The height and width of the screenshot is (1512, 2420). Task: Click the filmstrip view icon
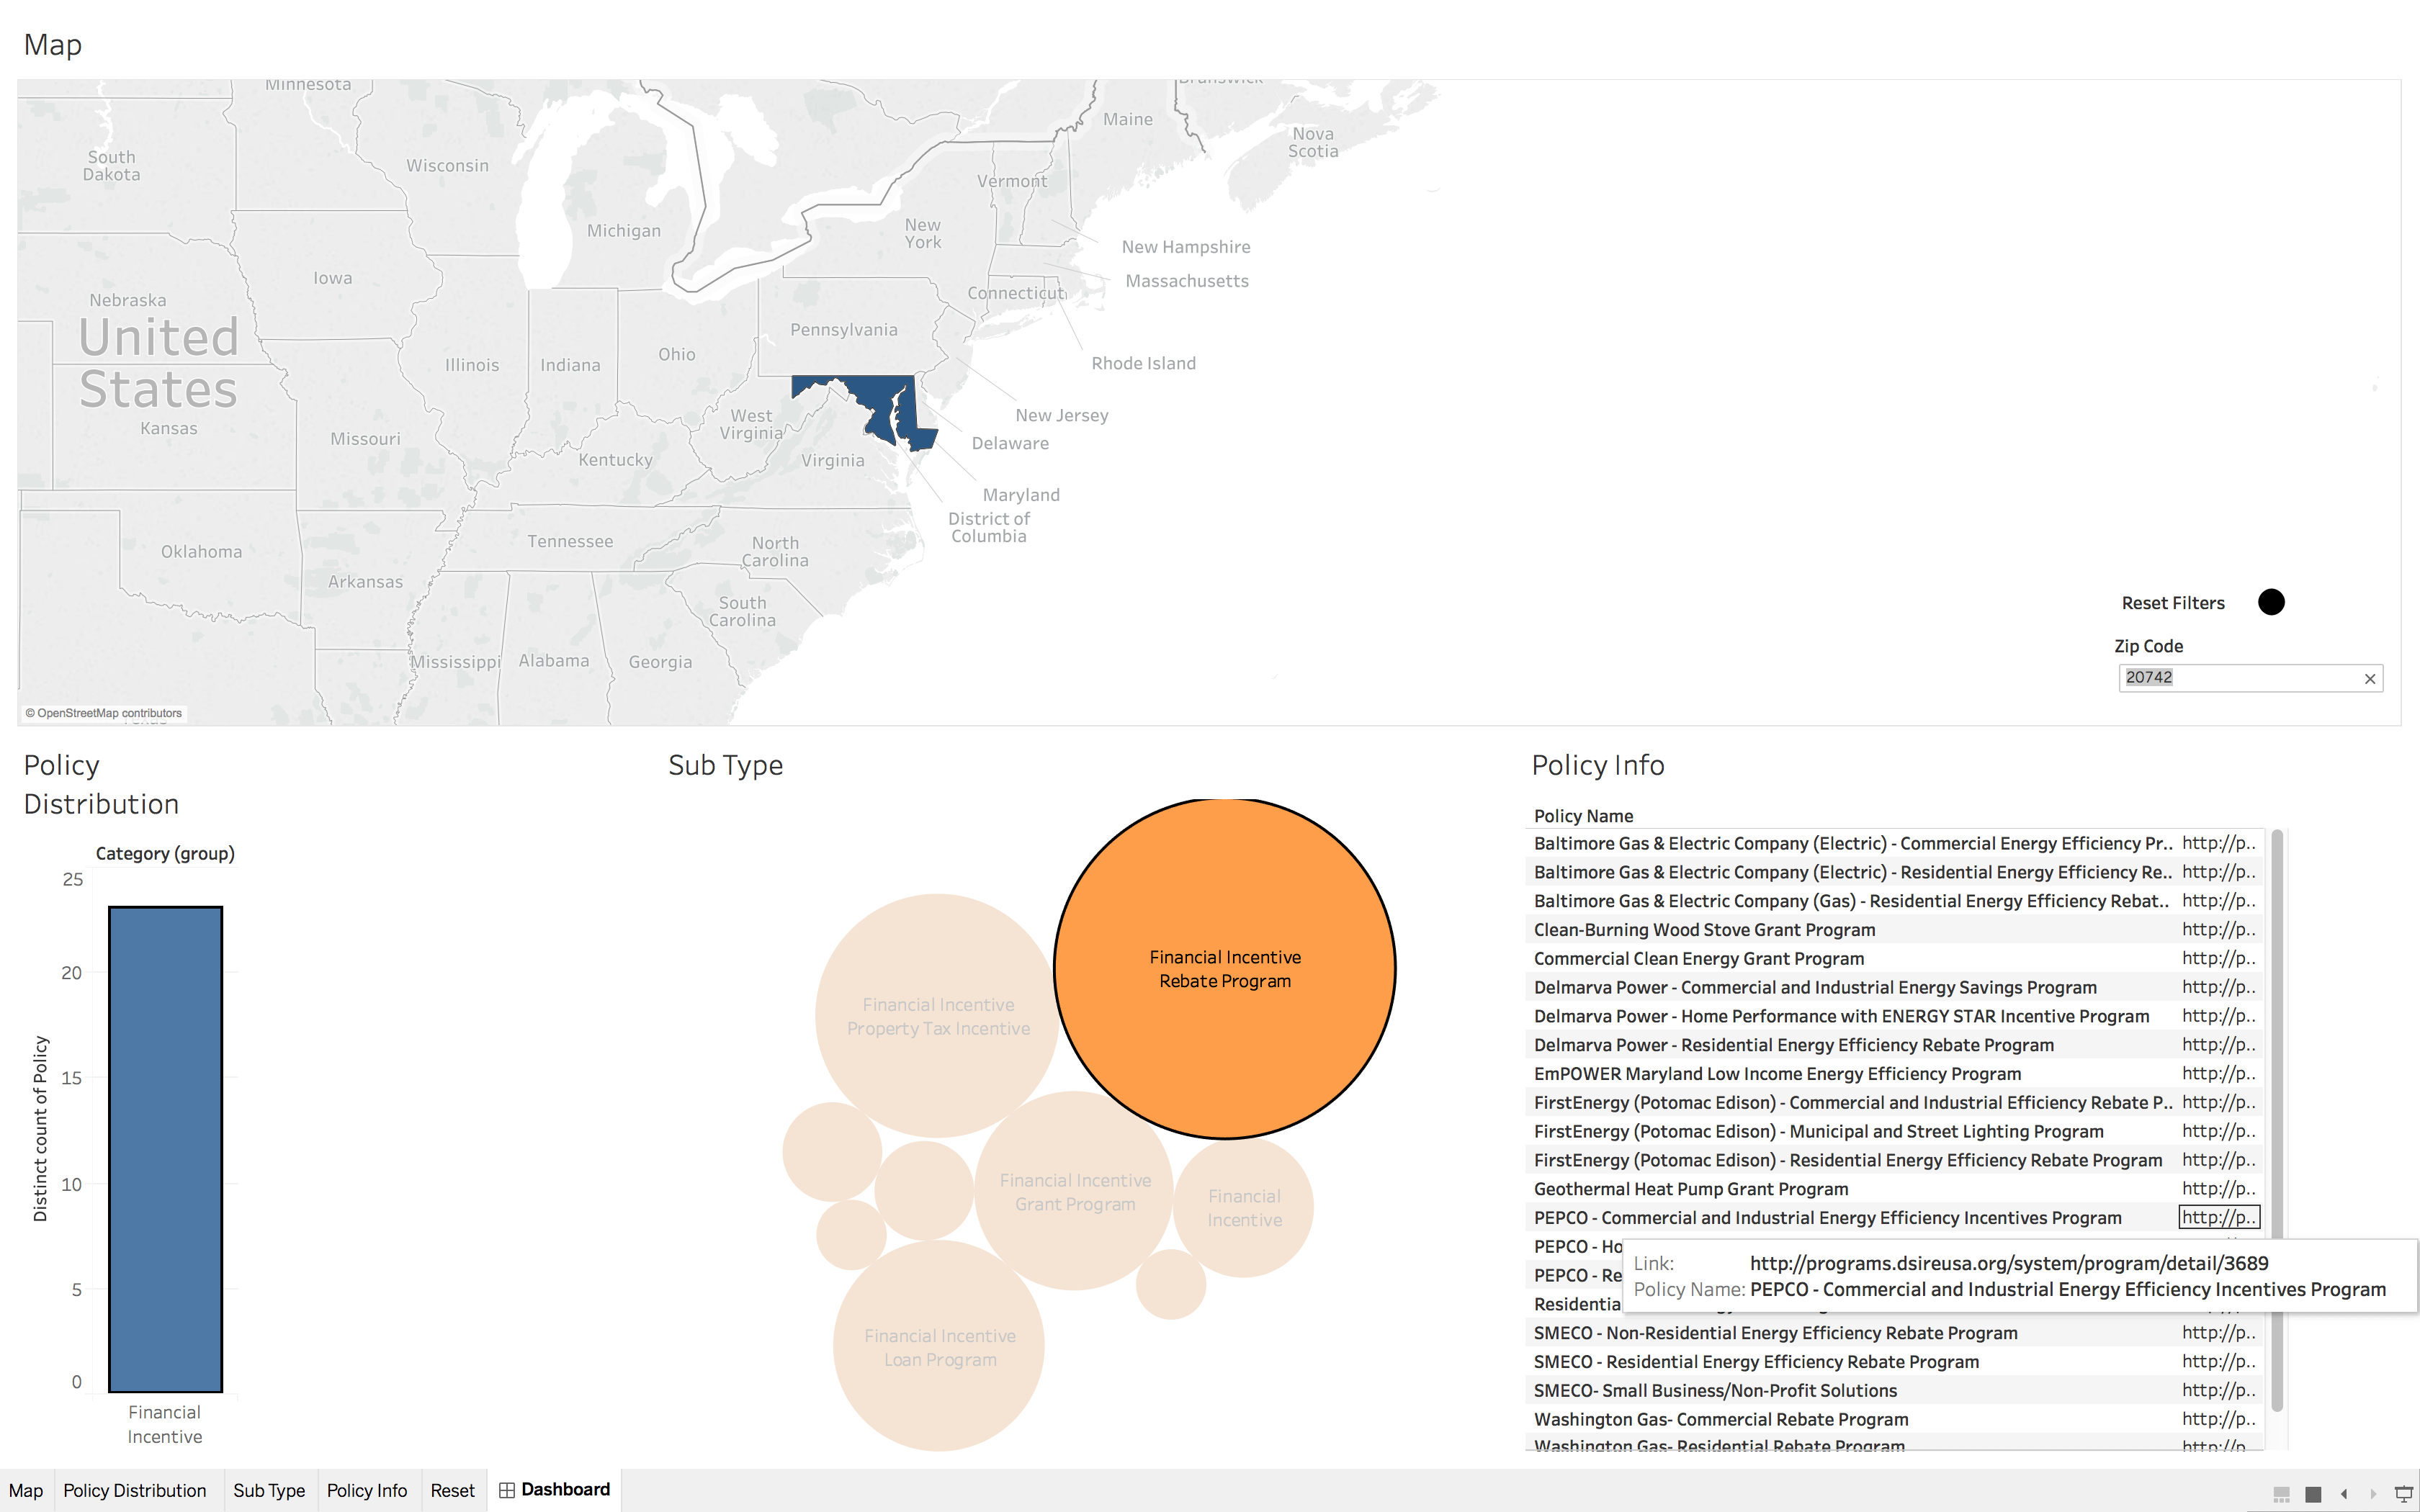click(x=2281, y=1494)
